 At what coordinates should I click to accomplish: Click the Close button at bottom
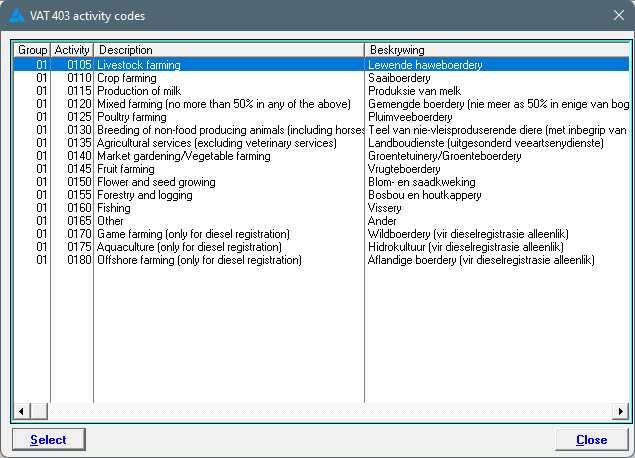click(591, 439)
